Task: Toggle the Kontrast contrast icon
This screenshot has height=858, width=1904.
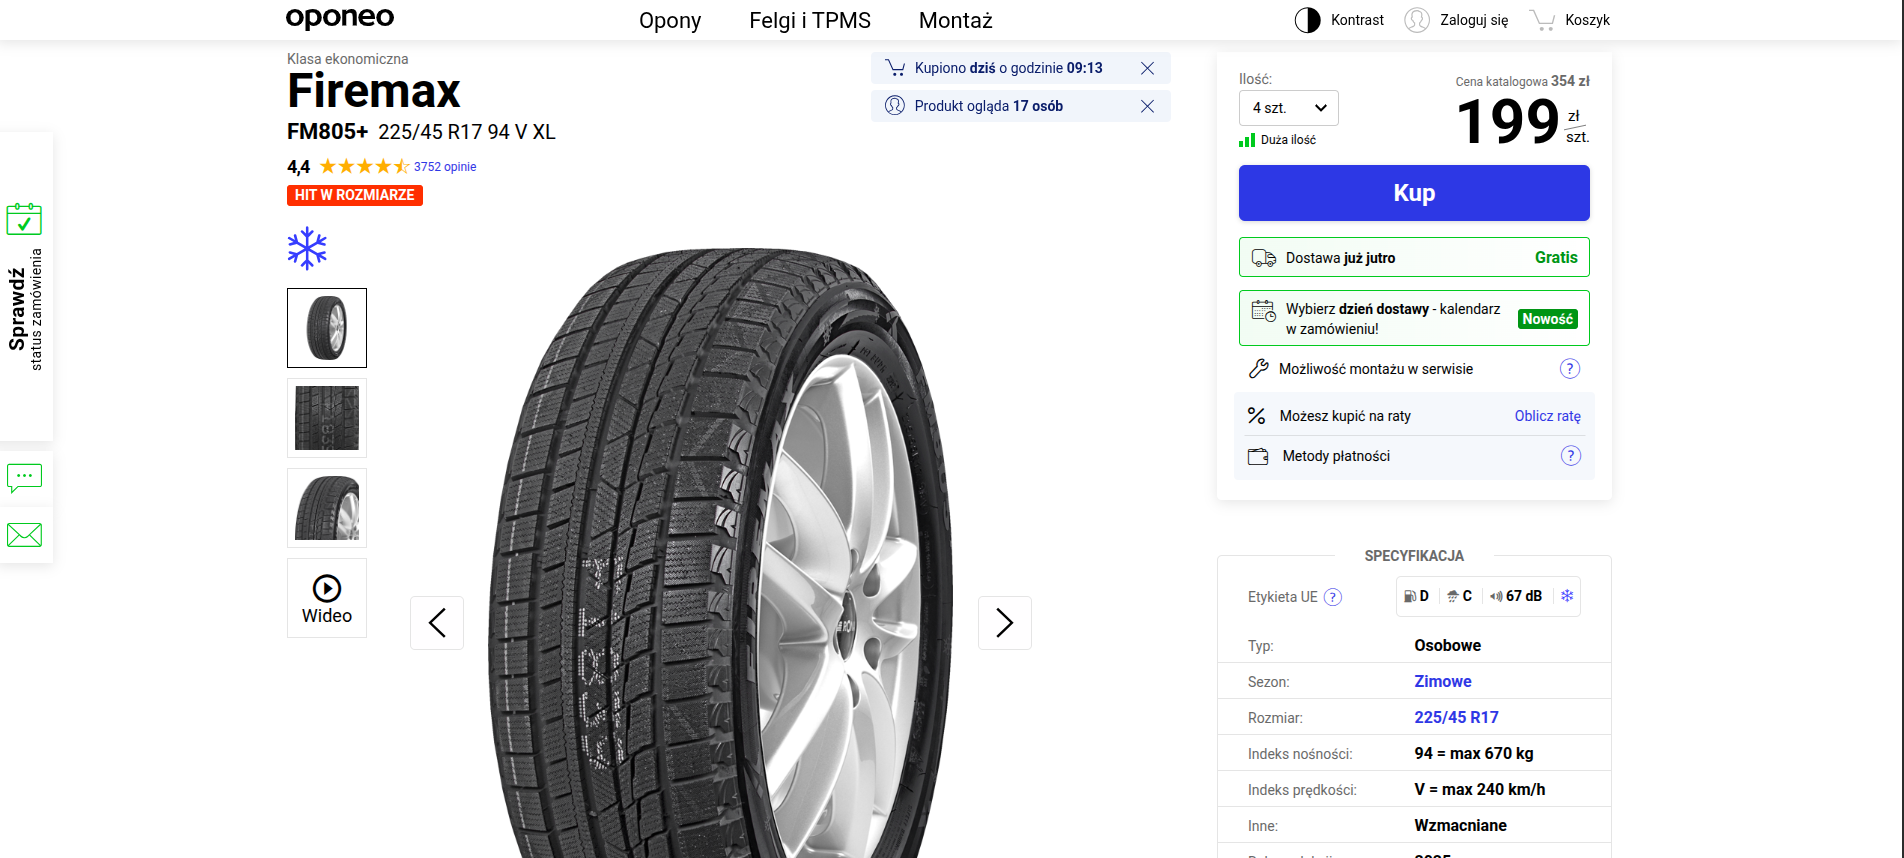Action: pyautogui.click(x=1307, y=20)
